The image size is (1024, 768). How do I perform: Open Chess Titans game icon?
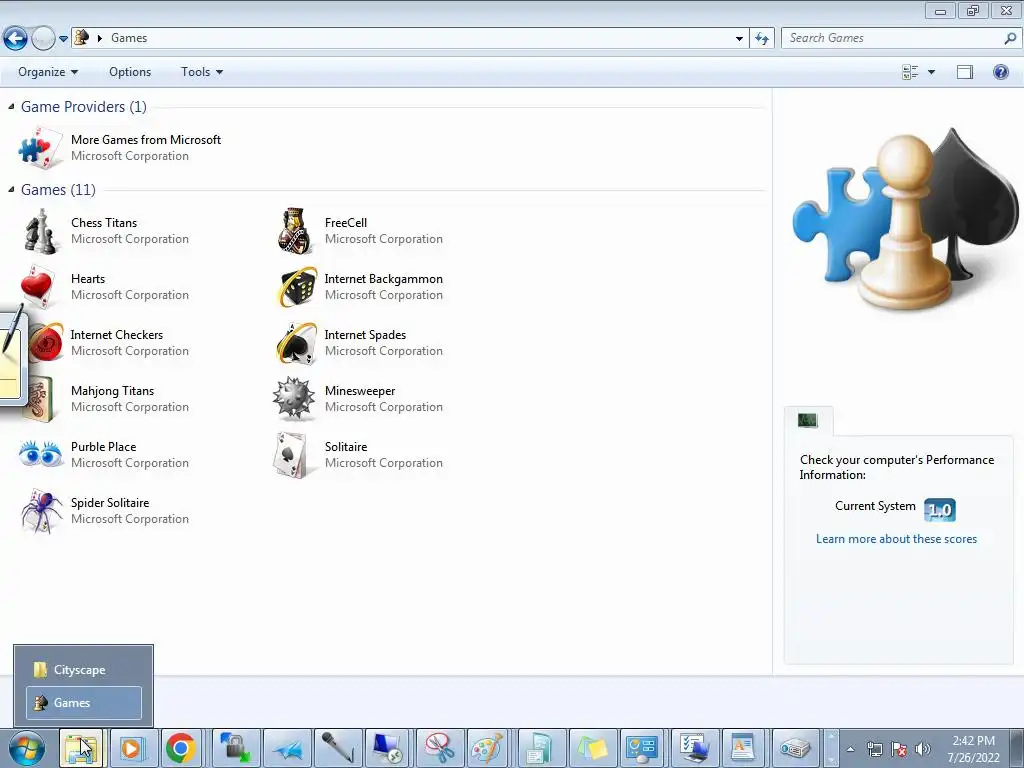tap(40, 231)
